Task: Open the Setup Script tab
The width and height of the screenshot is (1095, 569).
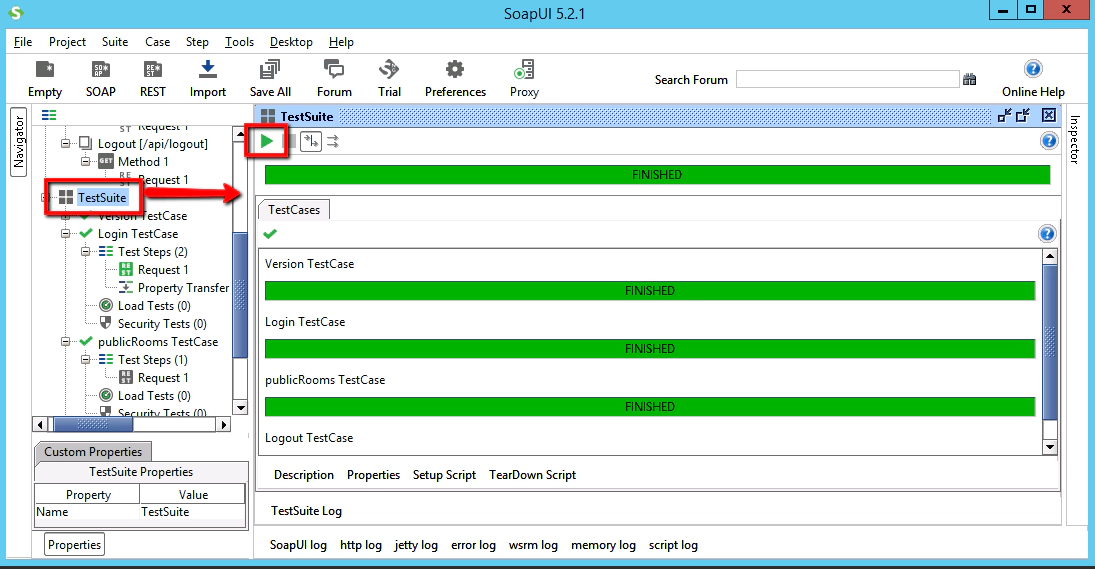Action: tap(444, 475)
